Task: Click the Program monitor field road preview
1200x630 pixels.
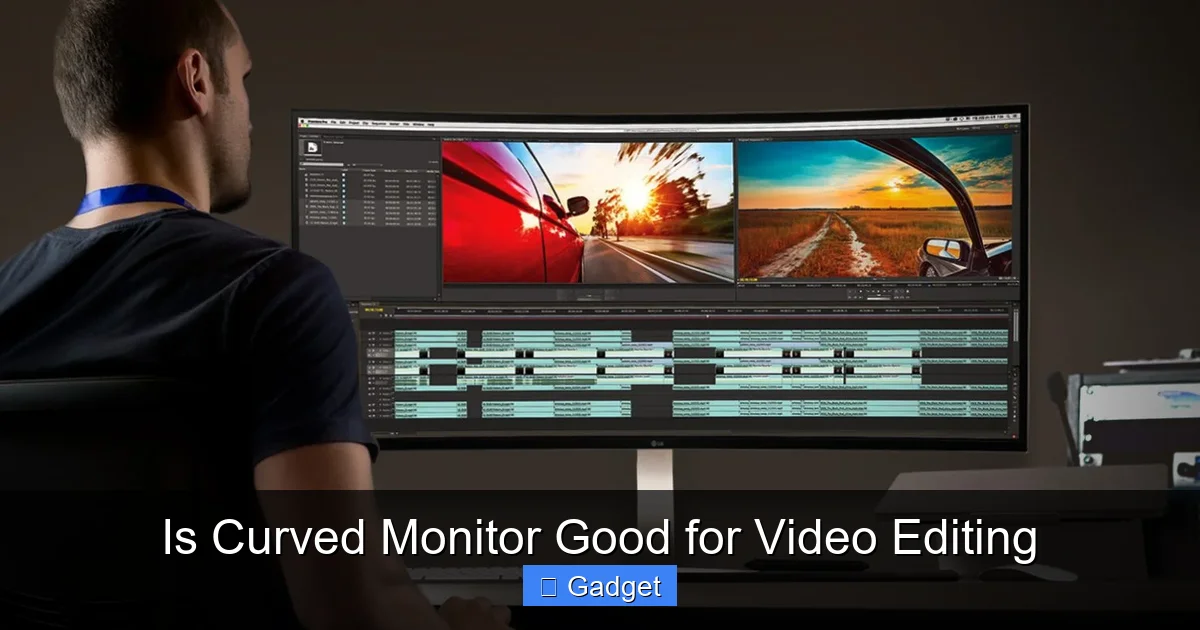Action: (x=875, y=207)
